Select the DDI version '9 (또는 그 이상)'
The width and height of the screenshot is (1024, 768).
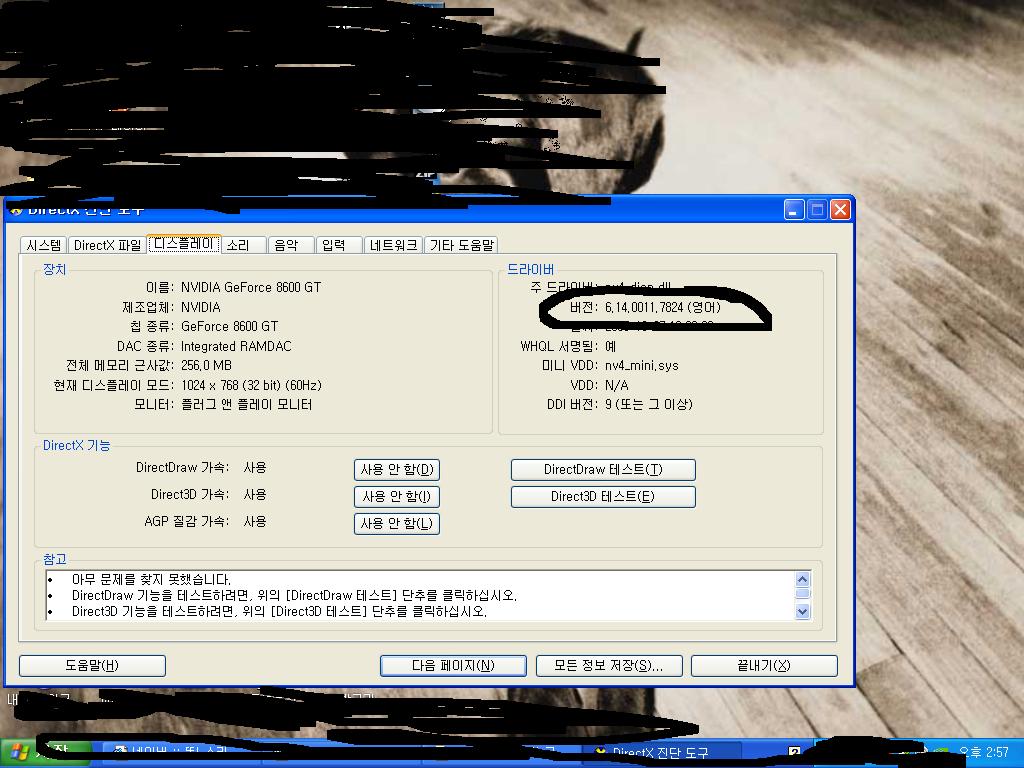(648, 405)
